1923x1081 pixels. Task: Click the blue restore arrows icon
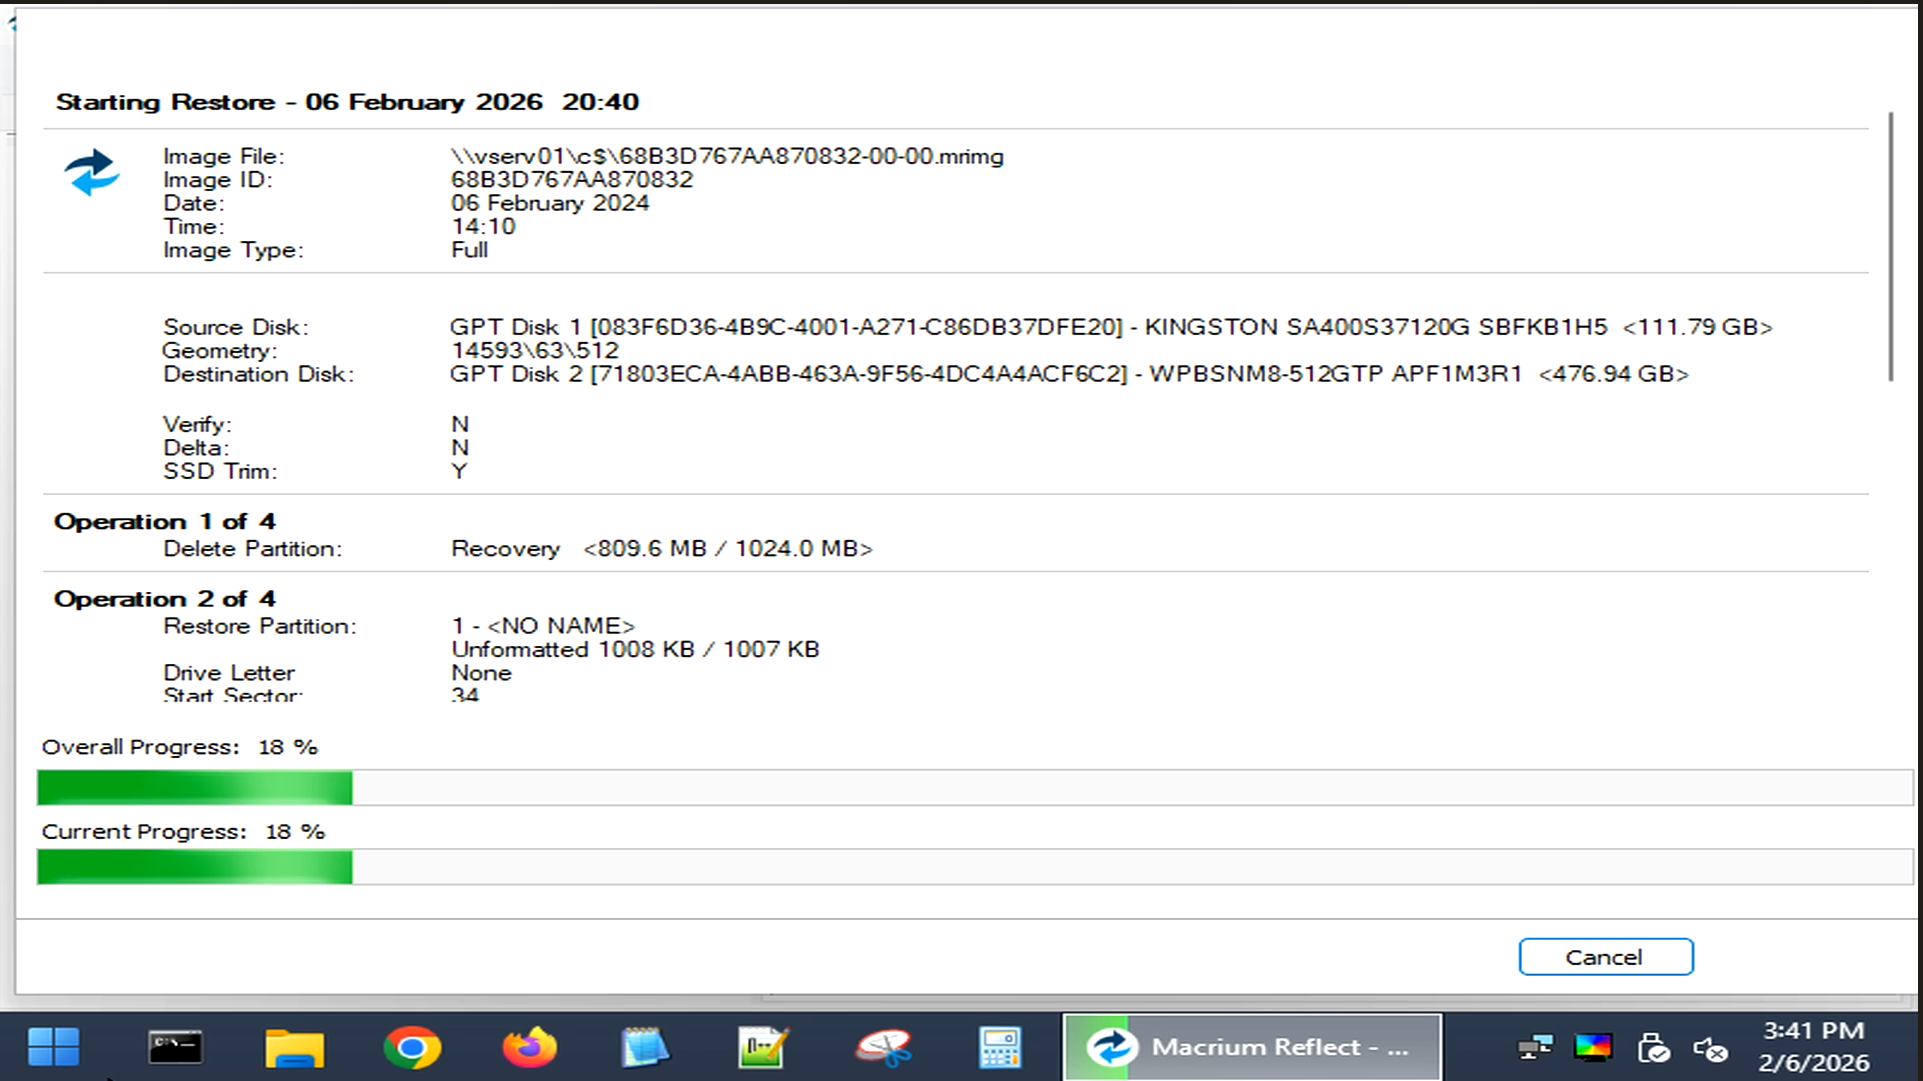coord(92,172)
